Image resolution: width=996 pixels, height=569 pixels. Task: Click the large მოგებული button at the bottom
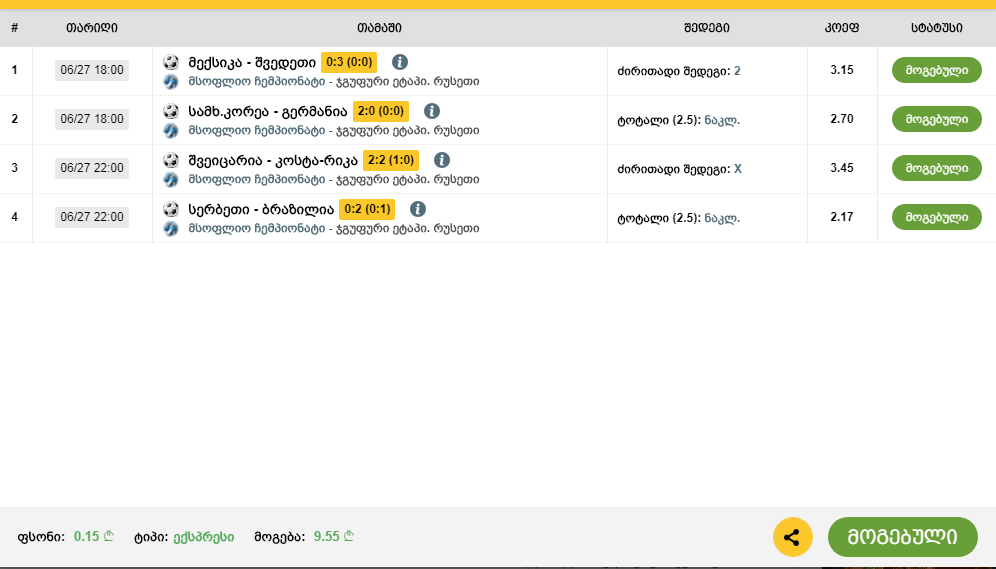pyautogui.click(x=902, y=537)
